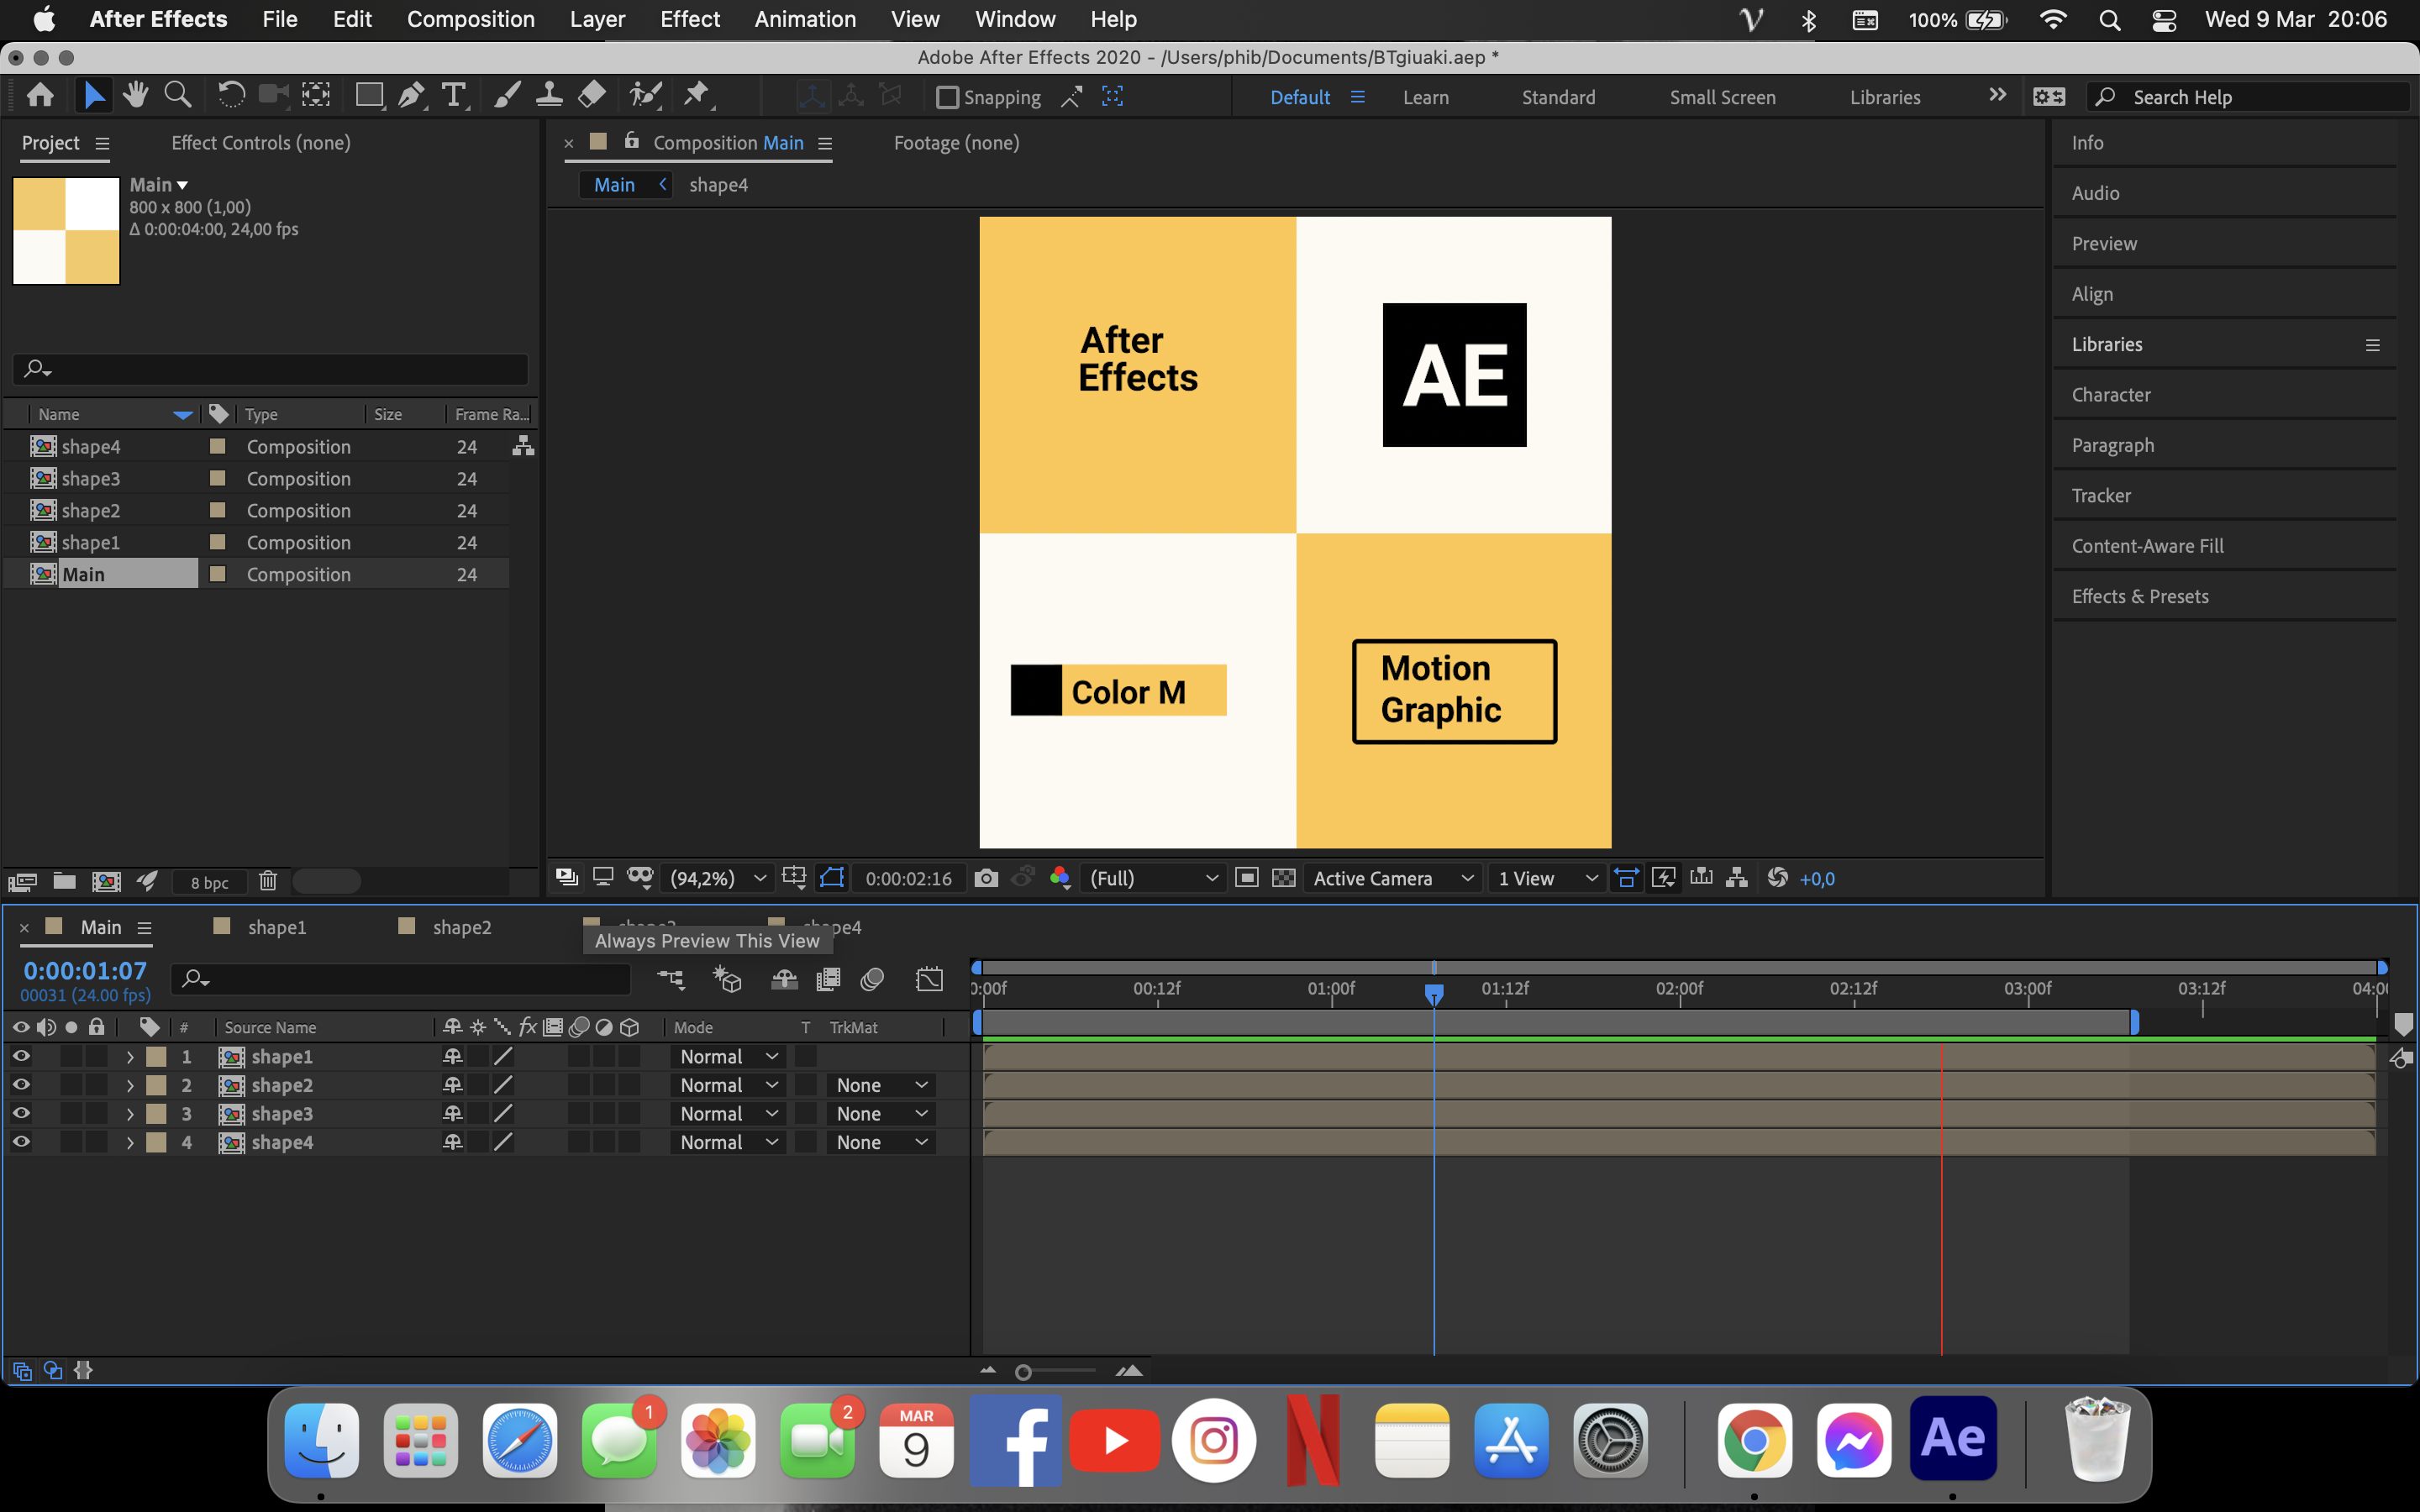Open the Effects & Presets panel
Image resolution: width=2420 pixels, height=1512 pixels.
tap(2140, 596)
